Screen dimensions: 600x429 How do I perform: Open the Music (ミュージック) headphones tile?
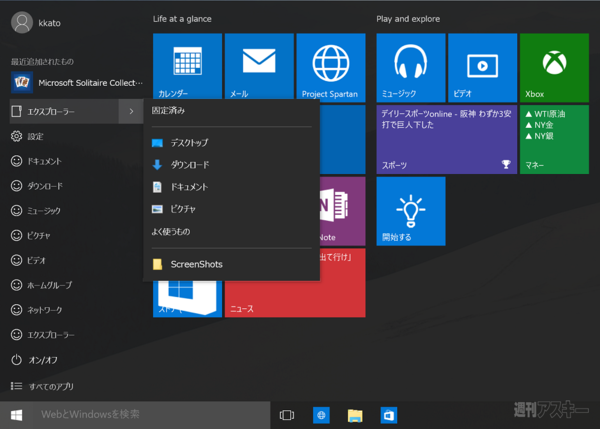pyautogui.click(x=411, y=68)
